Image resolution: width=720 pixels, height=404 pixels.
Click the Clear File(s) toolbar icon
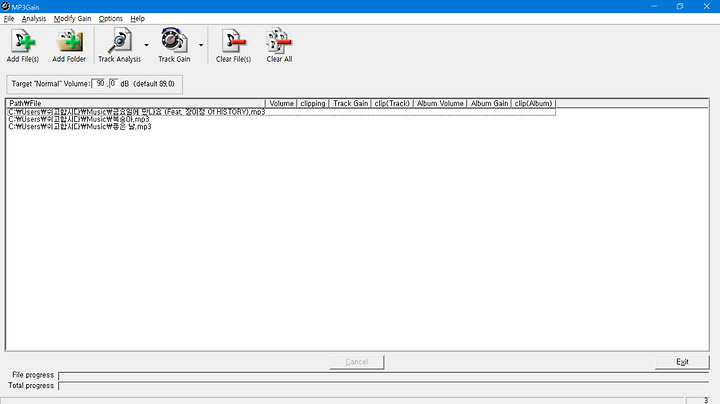pos(233,45)
